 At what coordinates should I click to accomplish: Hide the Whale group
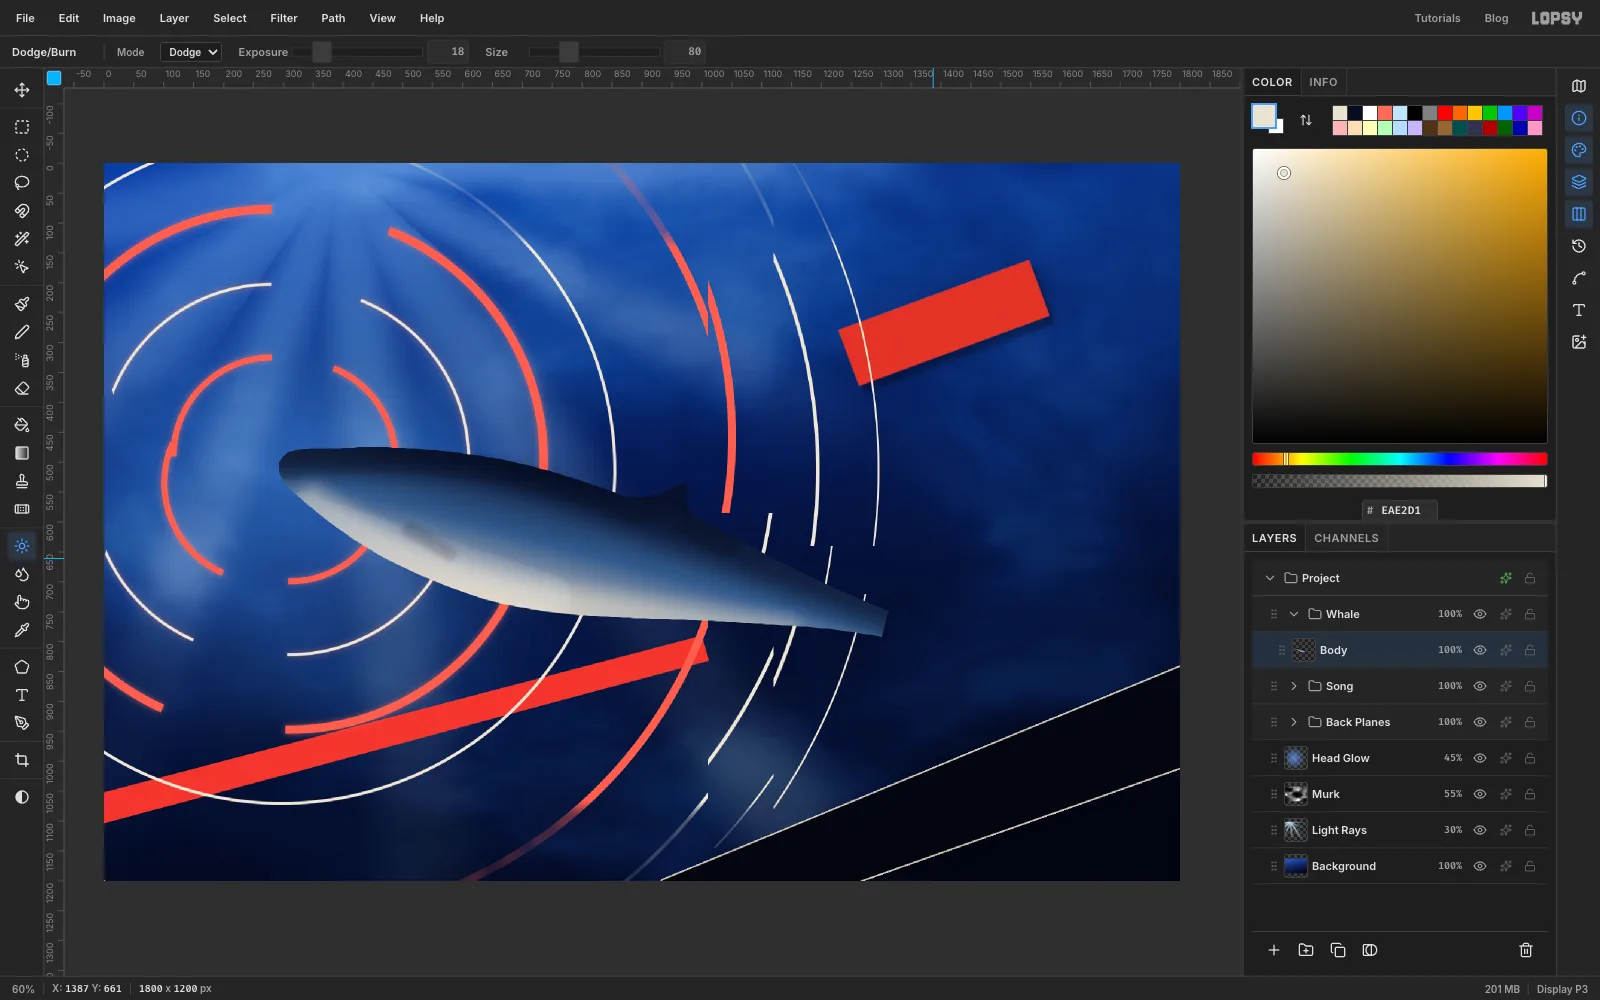(x=1480, y=614)
